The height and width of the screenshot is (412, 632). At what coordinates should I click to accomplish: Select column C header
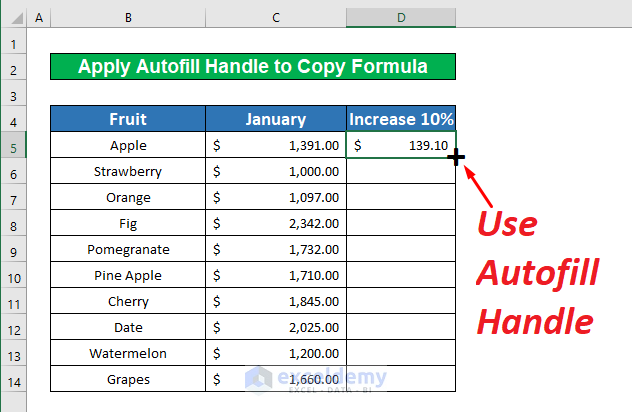point(276,18)
